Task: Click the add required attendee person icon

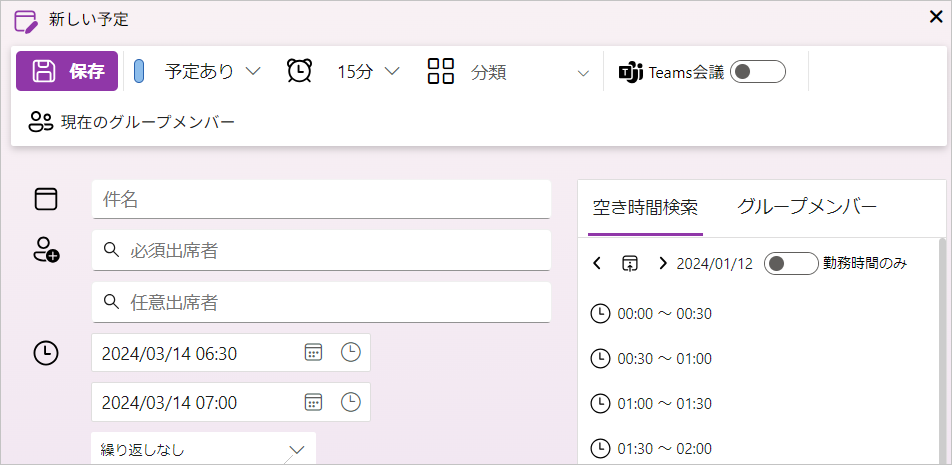Action: (46, 249)
